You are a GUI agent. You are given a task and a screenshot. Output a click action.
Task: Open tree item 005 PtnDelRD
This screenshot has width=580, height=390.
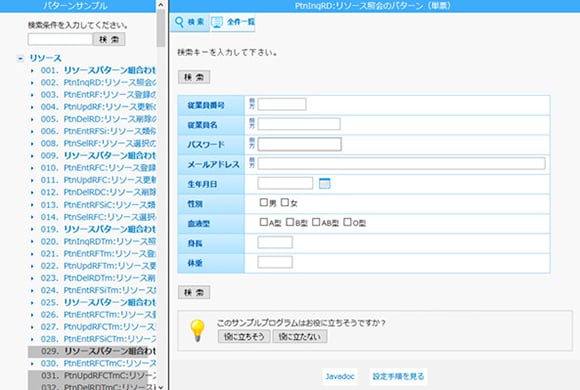point(98,119)
